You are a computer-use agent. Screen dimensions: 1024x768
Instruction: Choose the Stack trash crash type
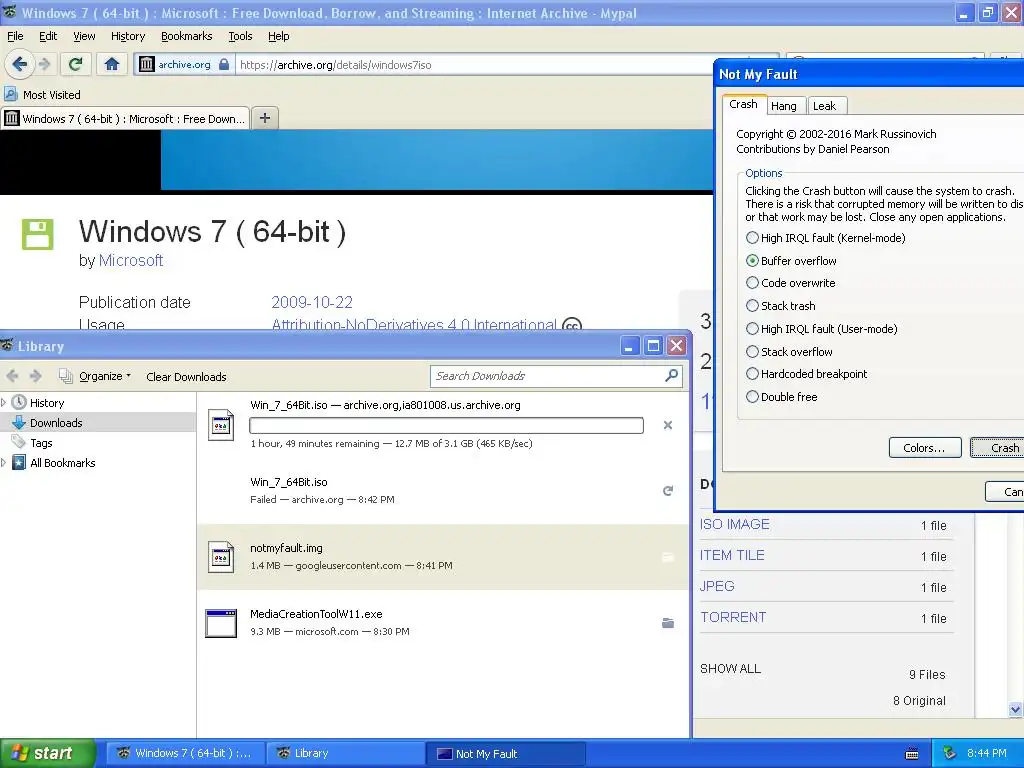click(x=780, y=306)
